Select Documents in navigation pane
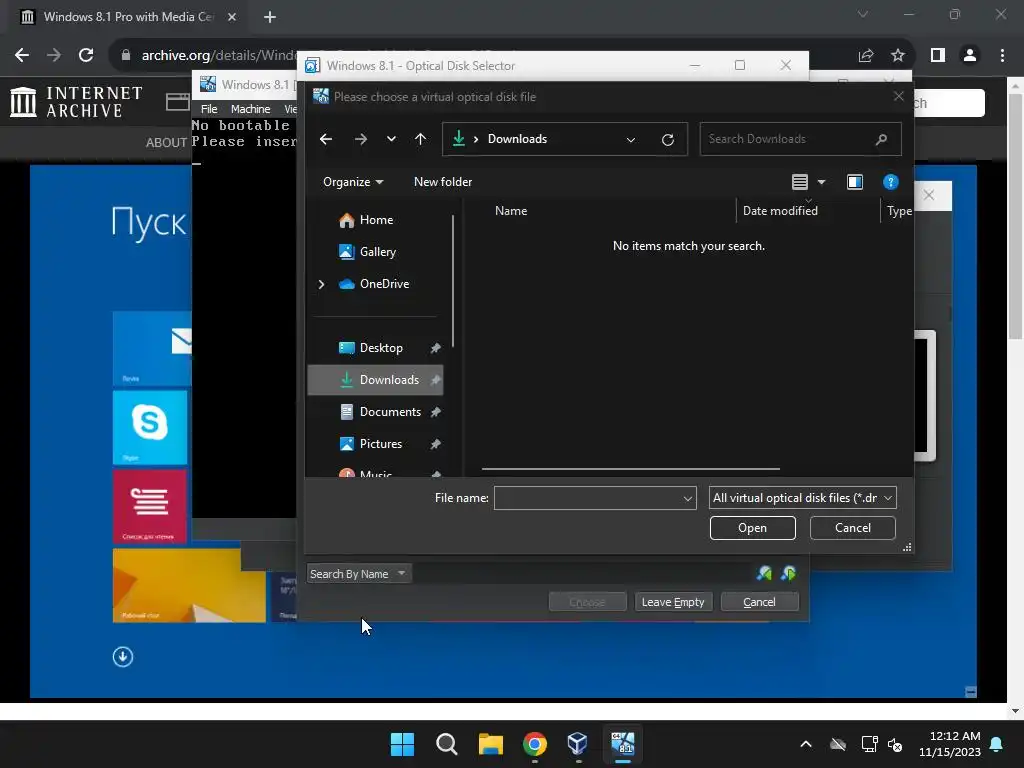 (x=376, y=412)
